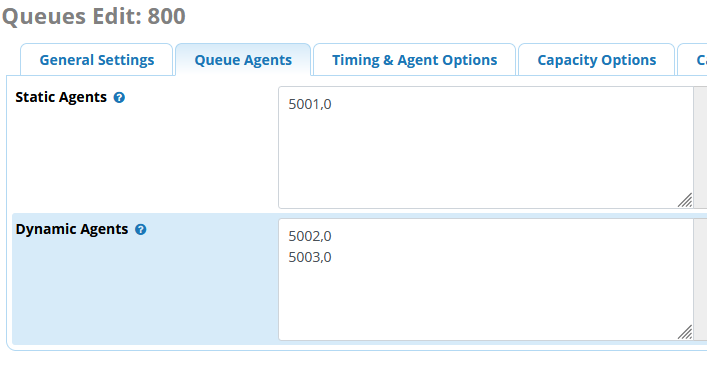Click the Queues Edit: 800 heading
Image resolution: width=707 pixels, height=377 pixels.
click(x=94, y=17)
